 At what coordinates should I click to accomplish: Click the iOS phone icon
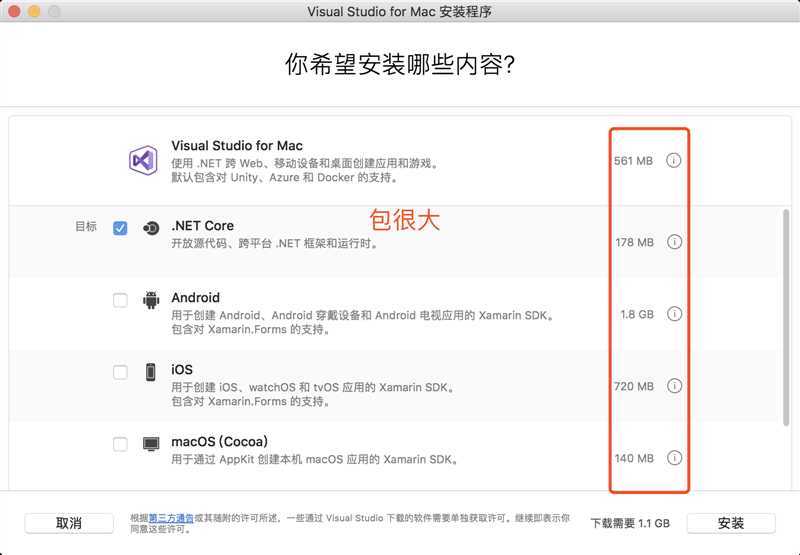pos(151,372)
